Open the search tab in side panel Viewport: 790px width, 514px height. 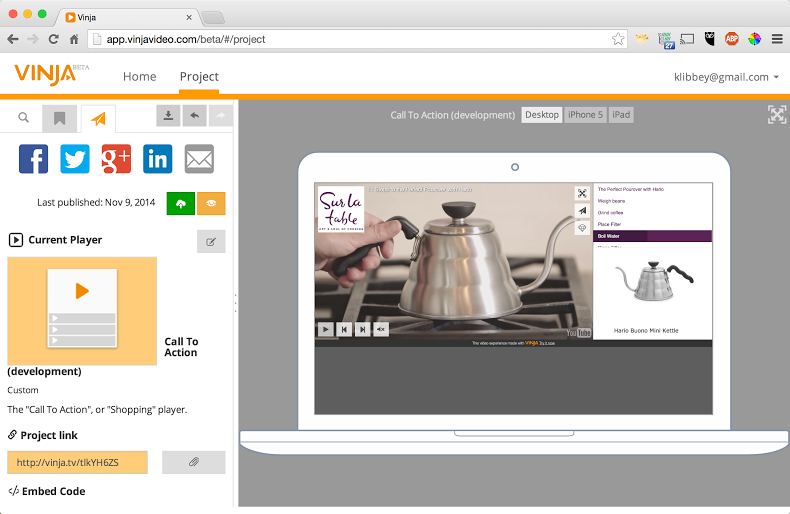[23, 118]
